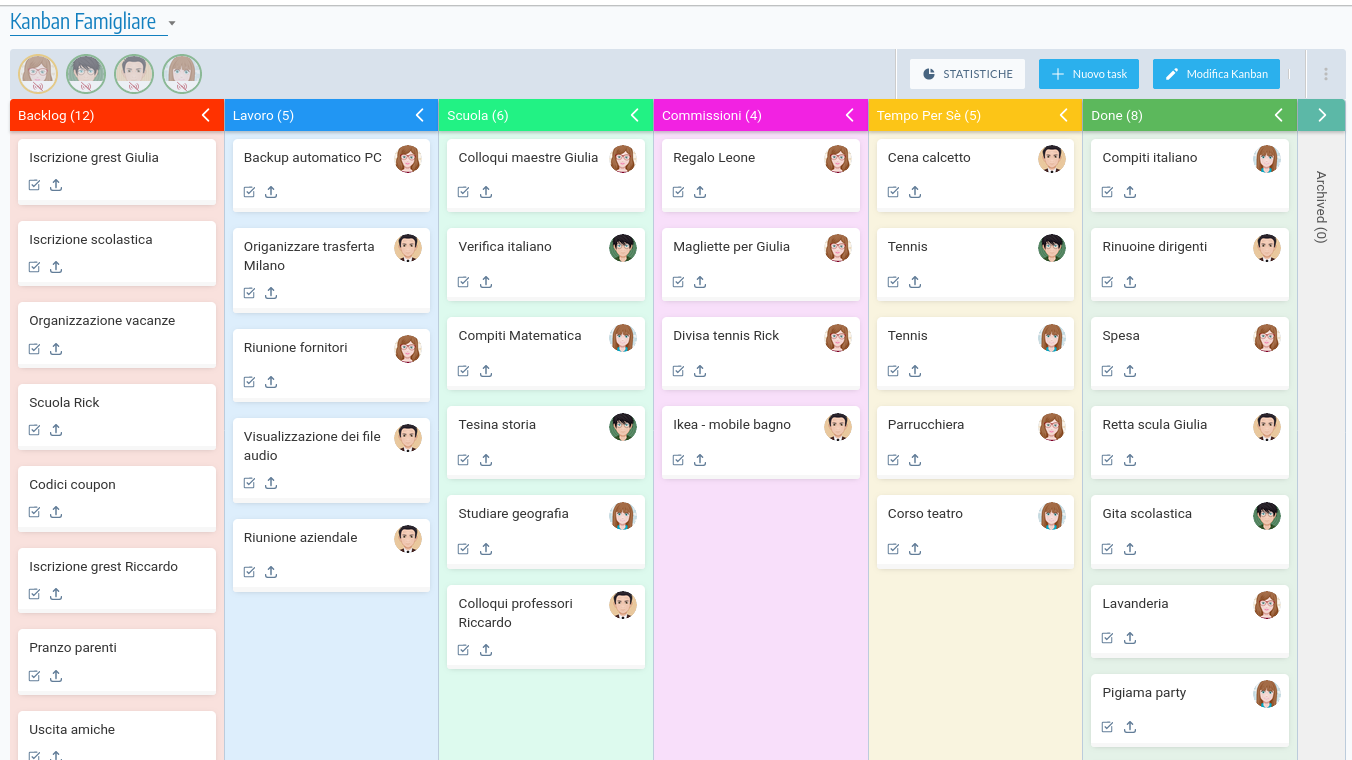
Task: Click upload icon on Riunione aziendale card
Action: (271, 572)
